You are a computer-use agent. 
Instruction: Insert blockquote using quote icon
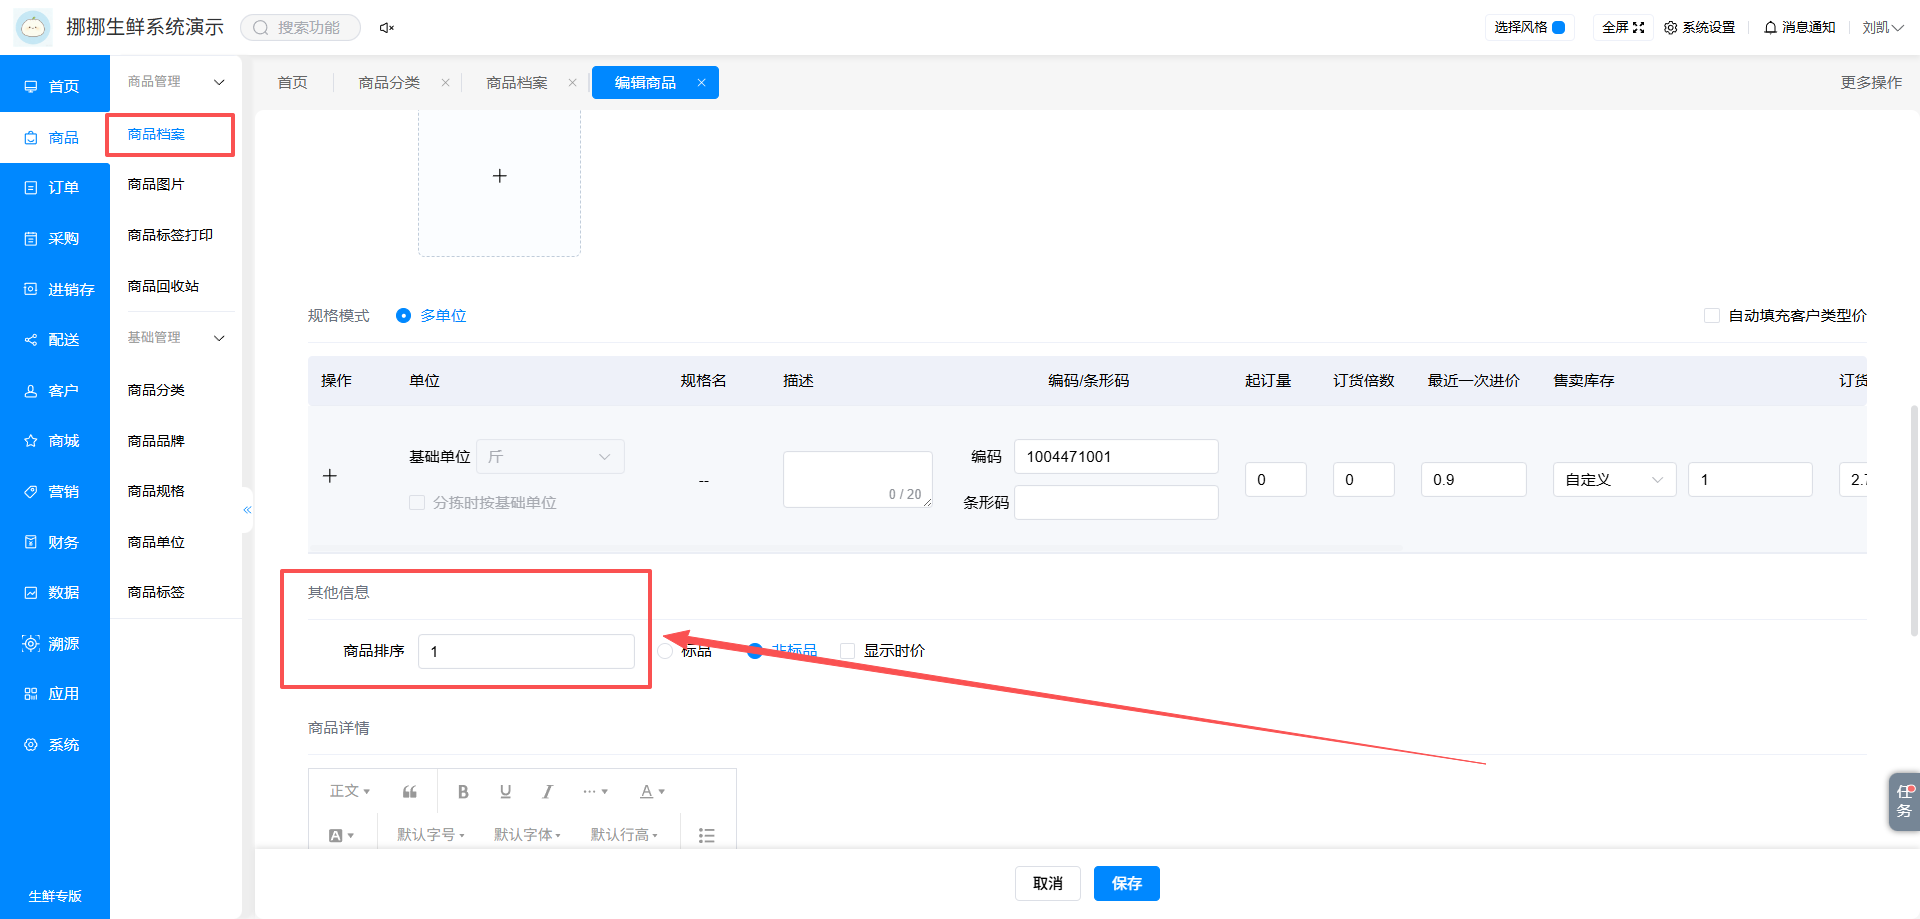pyautogui.click(x=410, y=792)
